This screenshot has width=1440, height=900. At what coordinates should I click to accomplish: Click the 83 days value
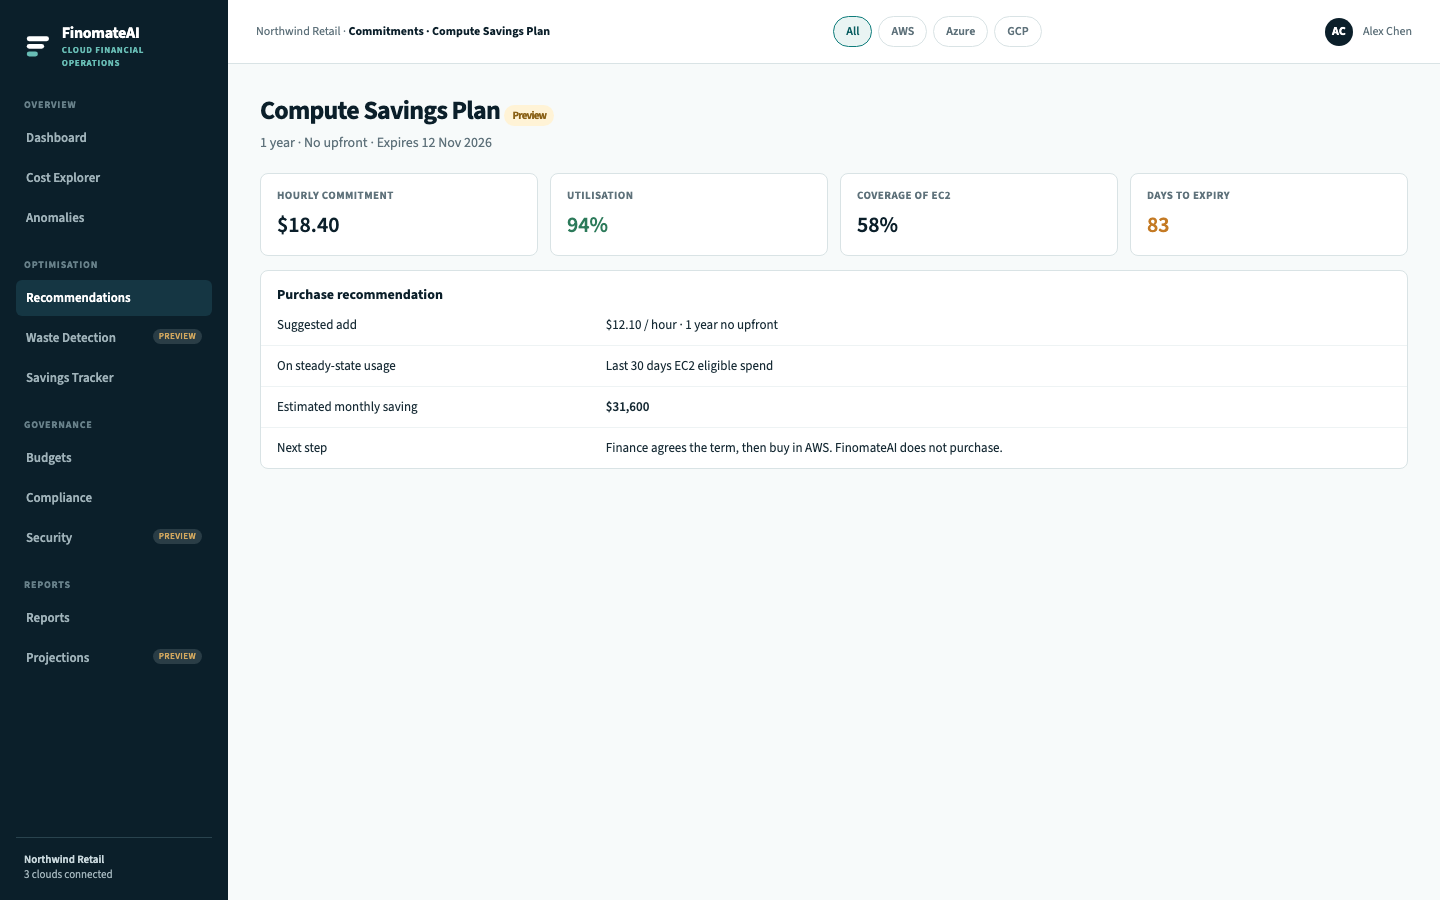1158,226
